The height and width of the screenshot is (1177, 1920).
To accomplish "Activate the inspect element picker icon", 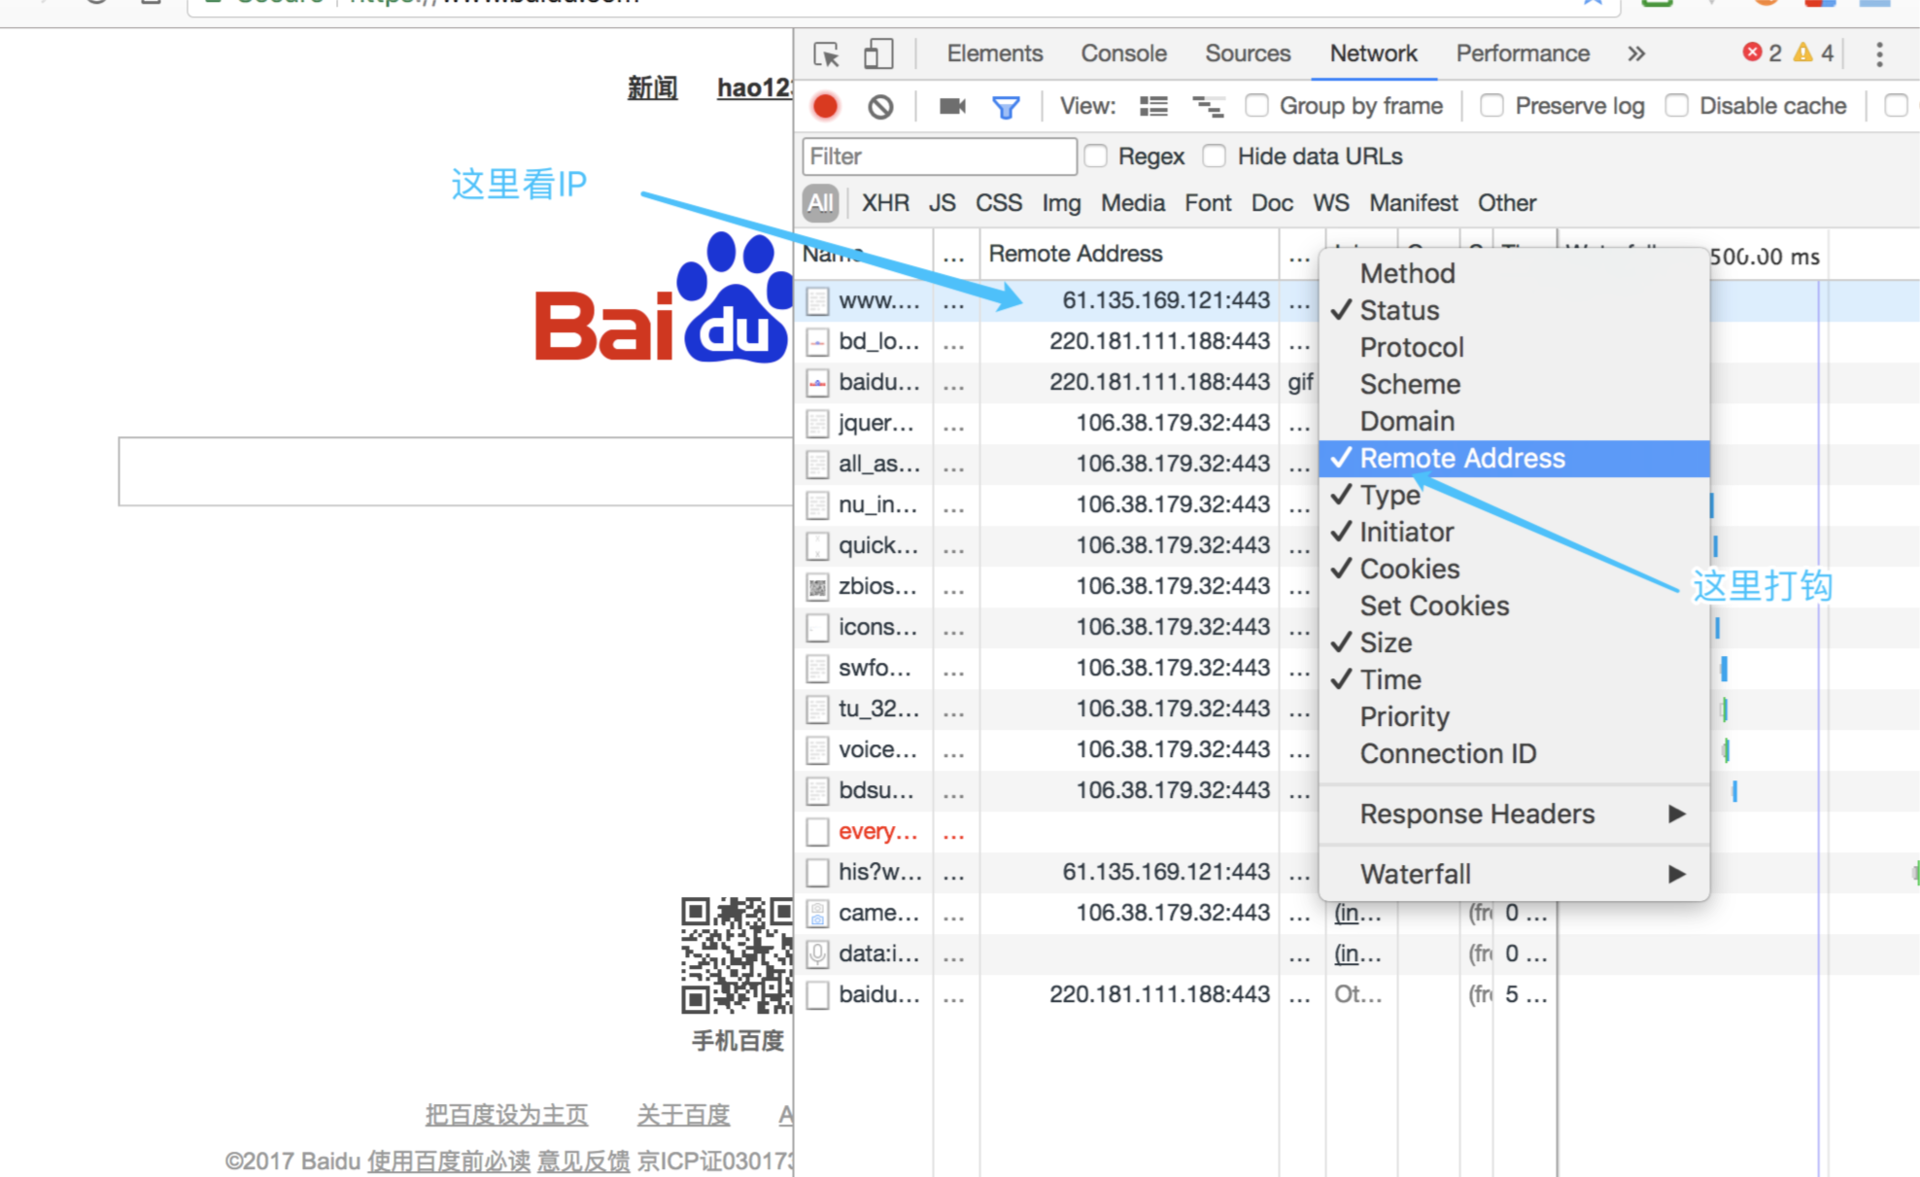I will pyautogui.click(x=826, y=54).
